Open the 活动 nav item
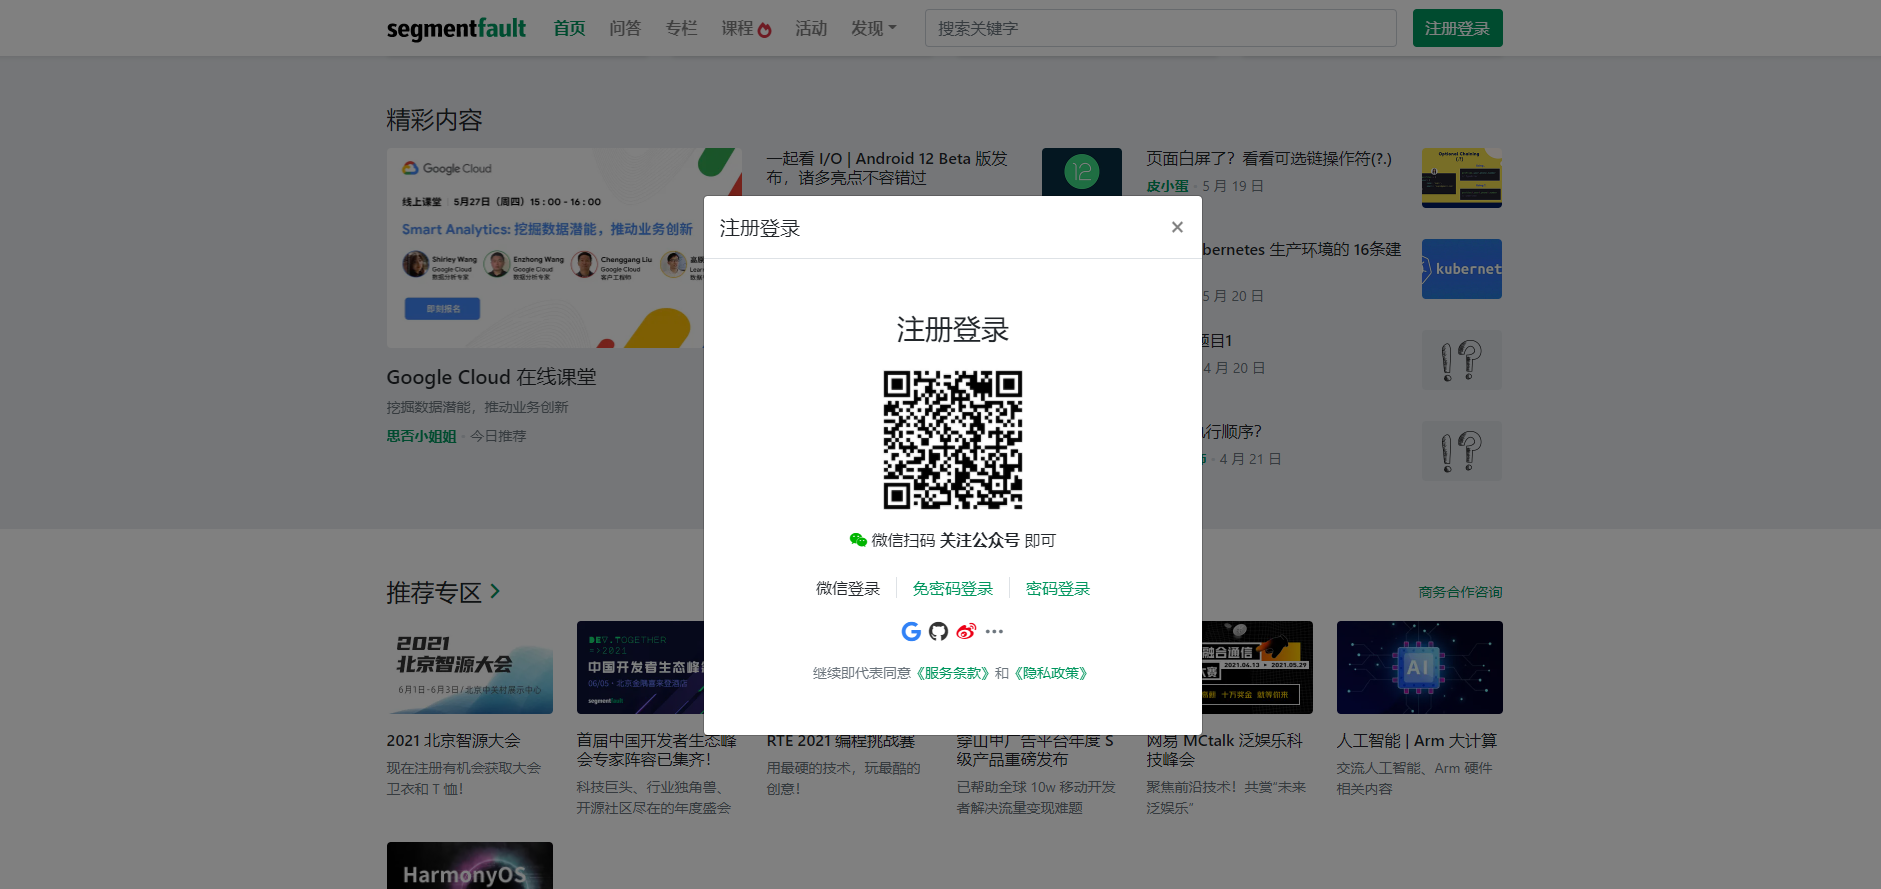 pos(811,28)
